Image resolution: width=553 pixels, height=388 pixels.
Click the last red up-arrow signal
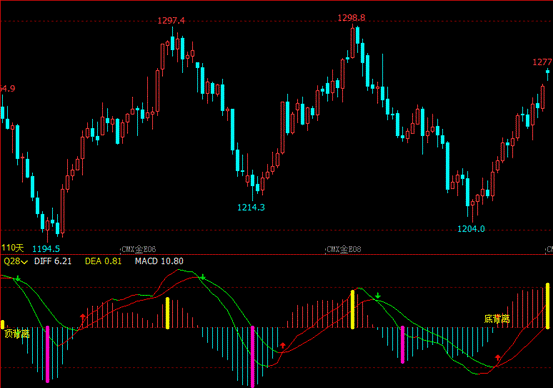tap(498, 358)
